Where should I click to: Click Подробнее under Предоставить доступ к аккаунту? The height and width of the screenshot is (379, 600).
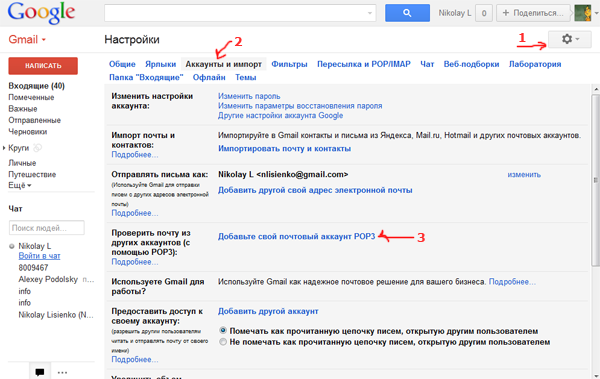[x=135, y=359]
